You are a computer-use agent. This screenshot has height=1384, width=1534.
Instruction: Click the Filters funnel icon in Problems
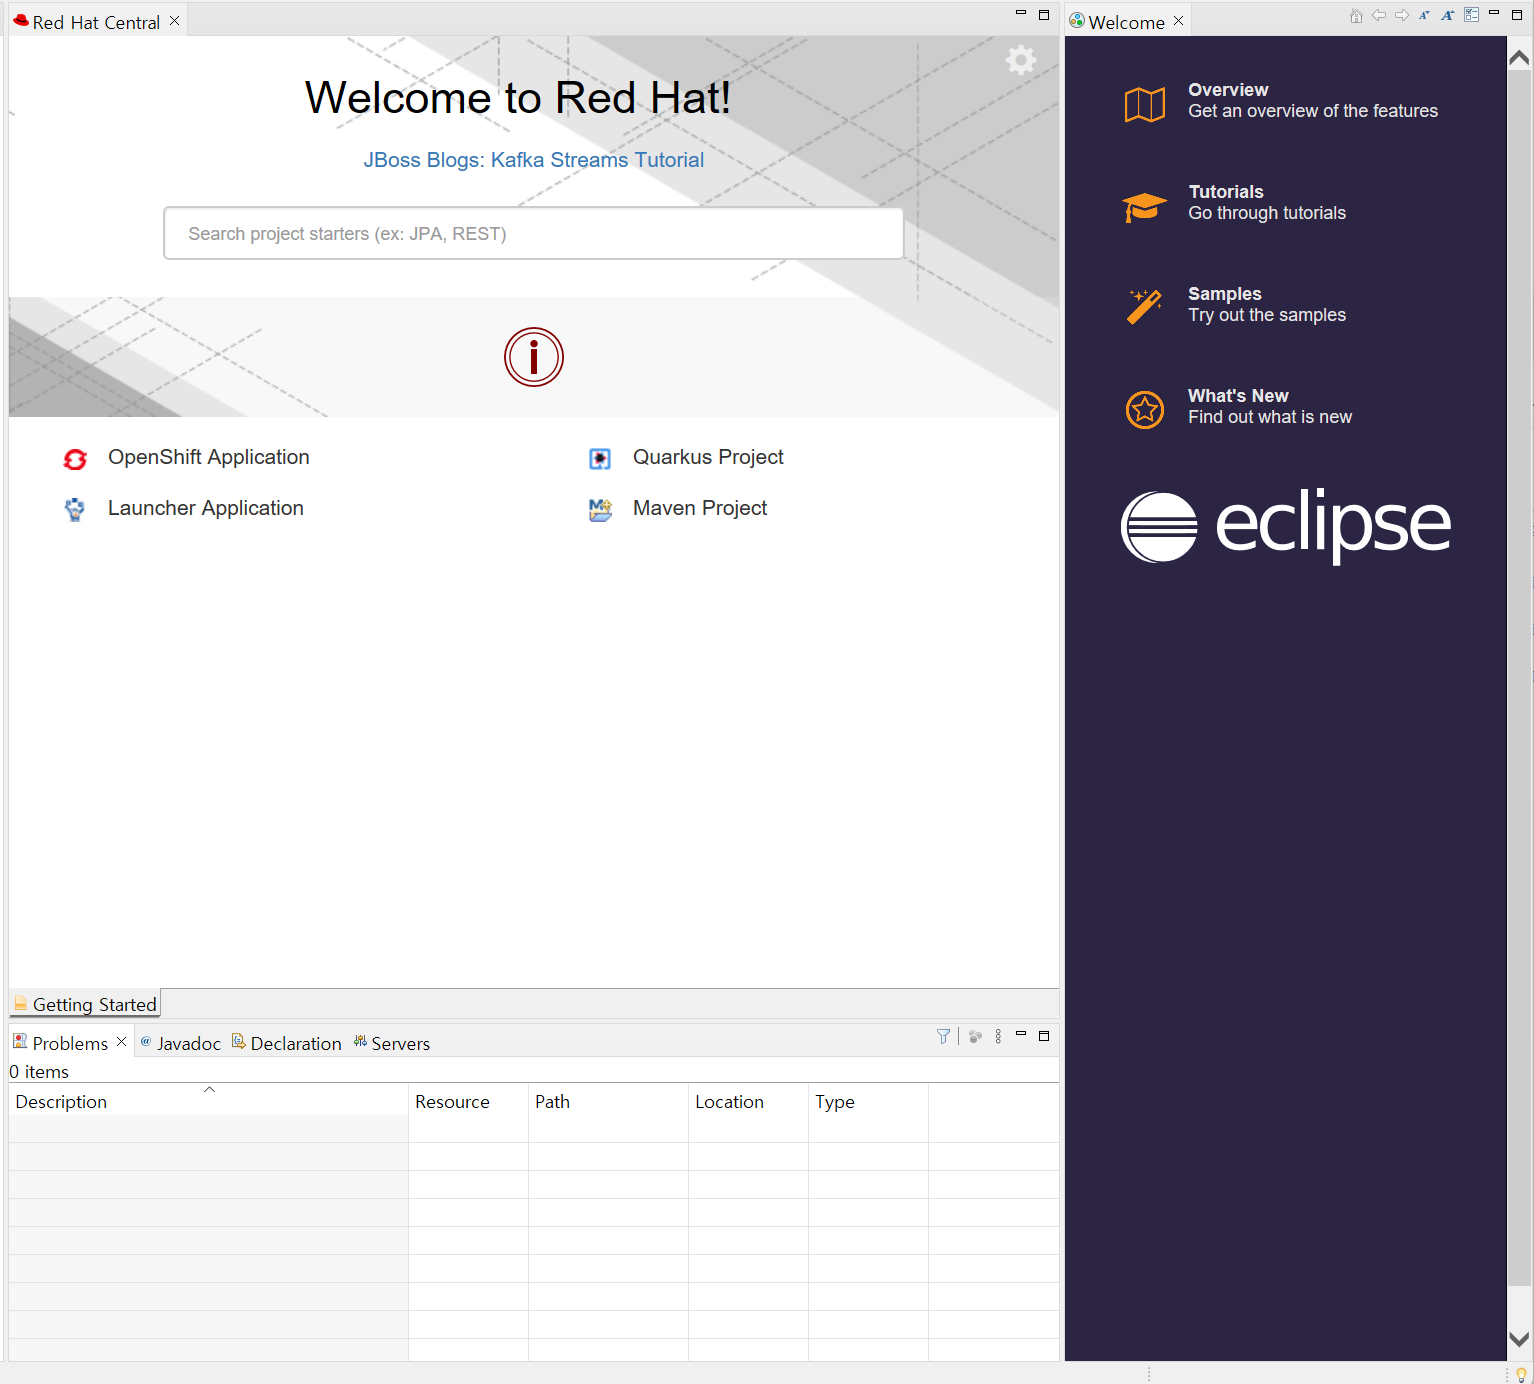943,1036
